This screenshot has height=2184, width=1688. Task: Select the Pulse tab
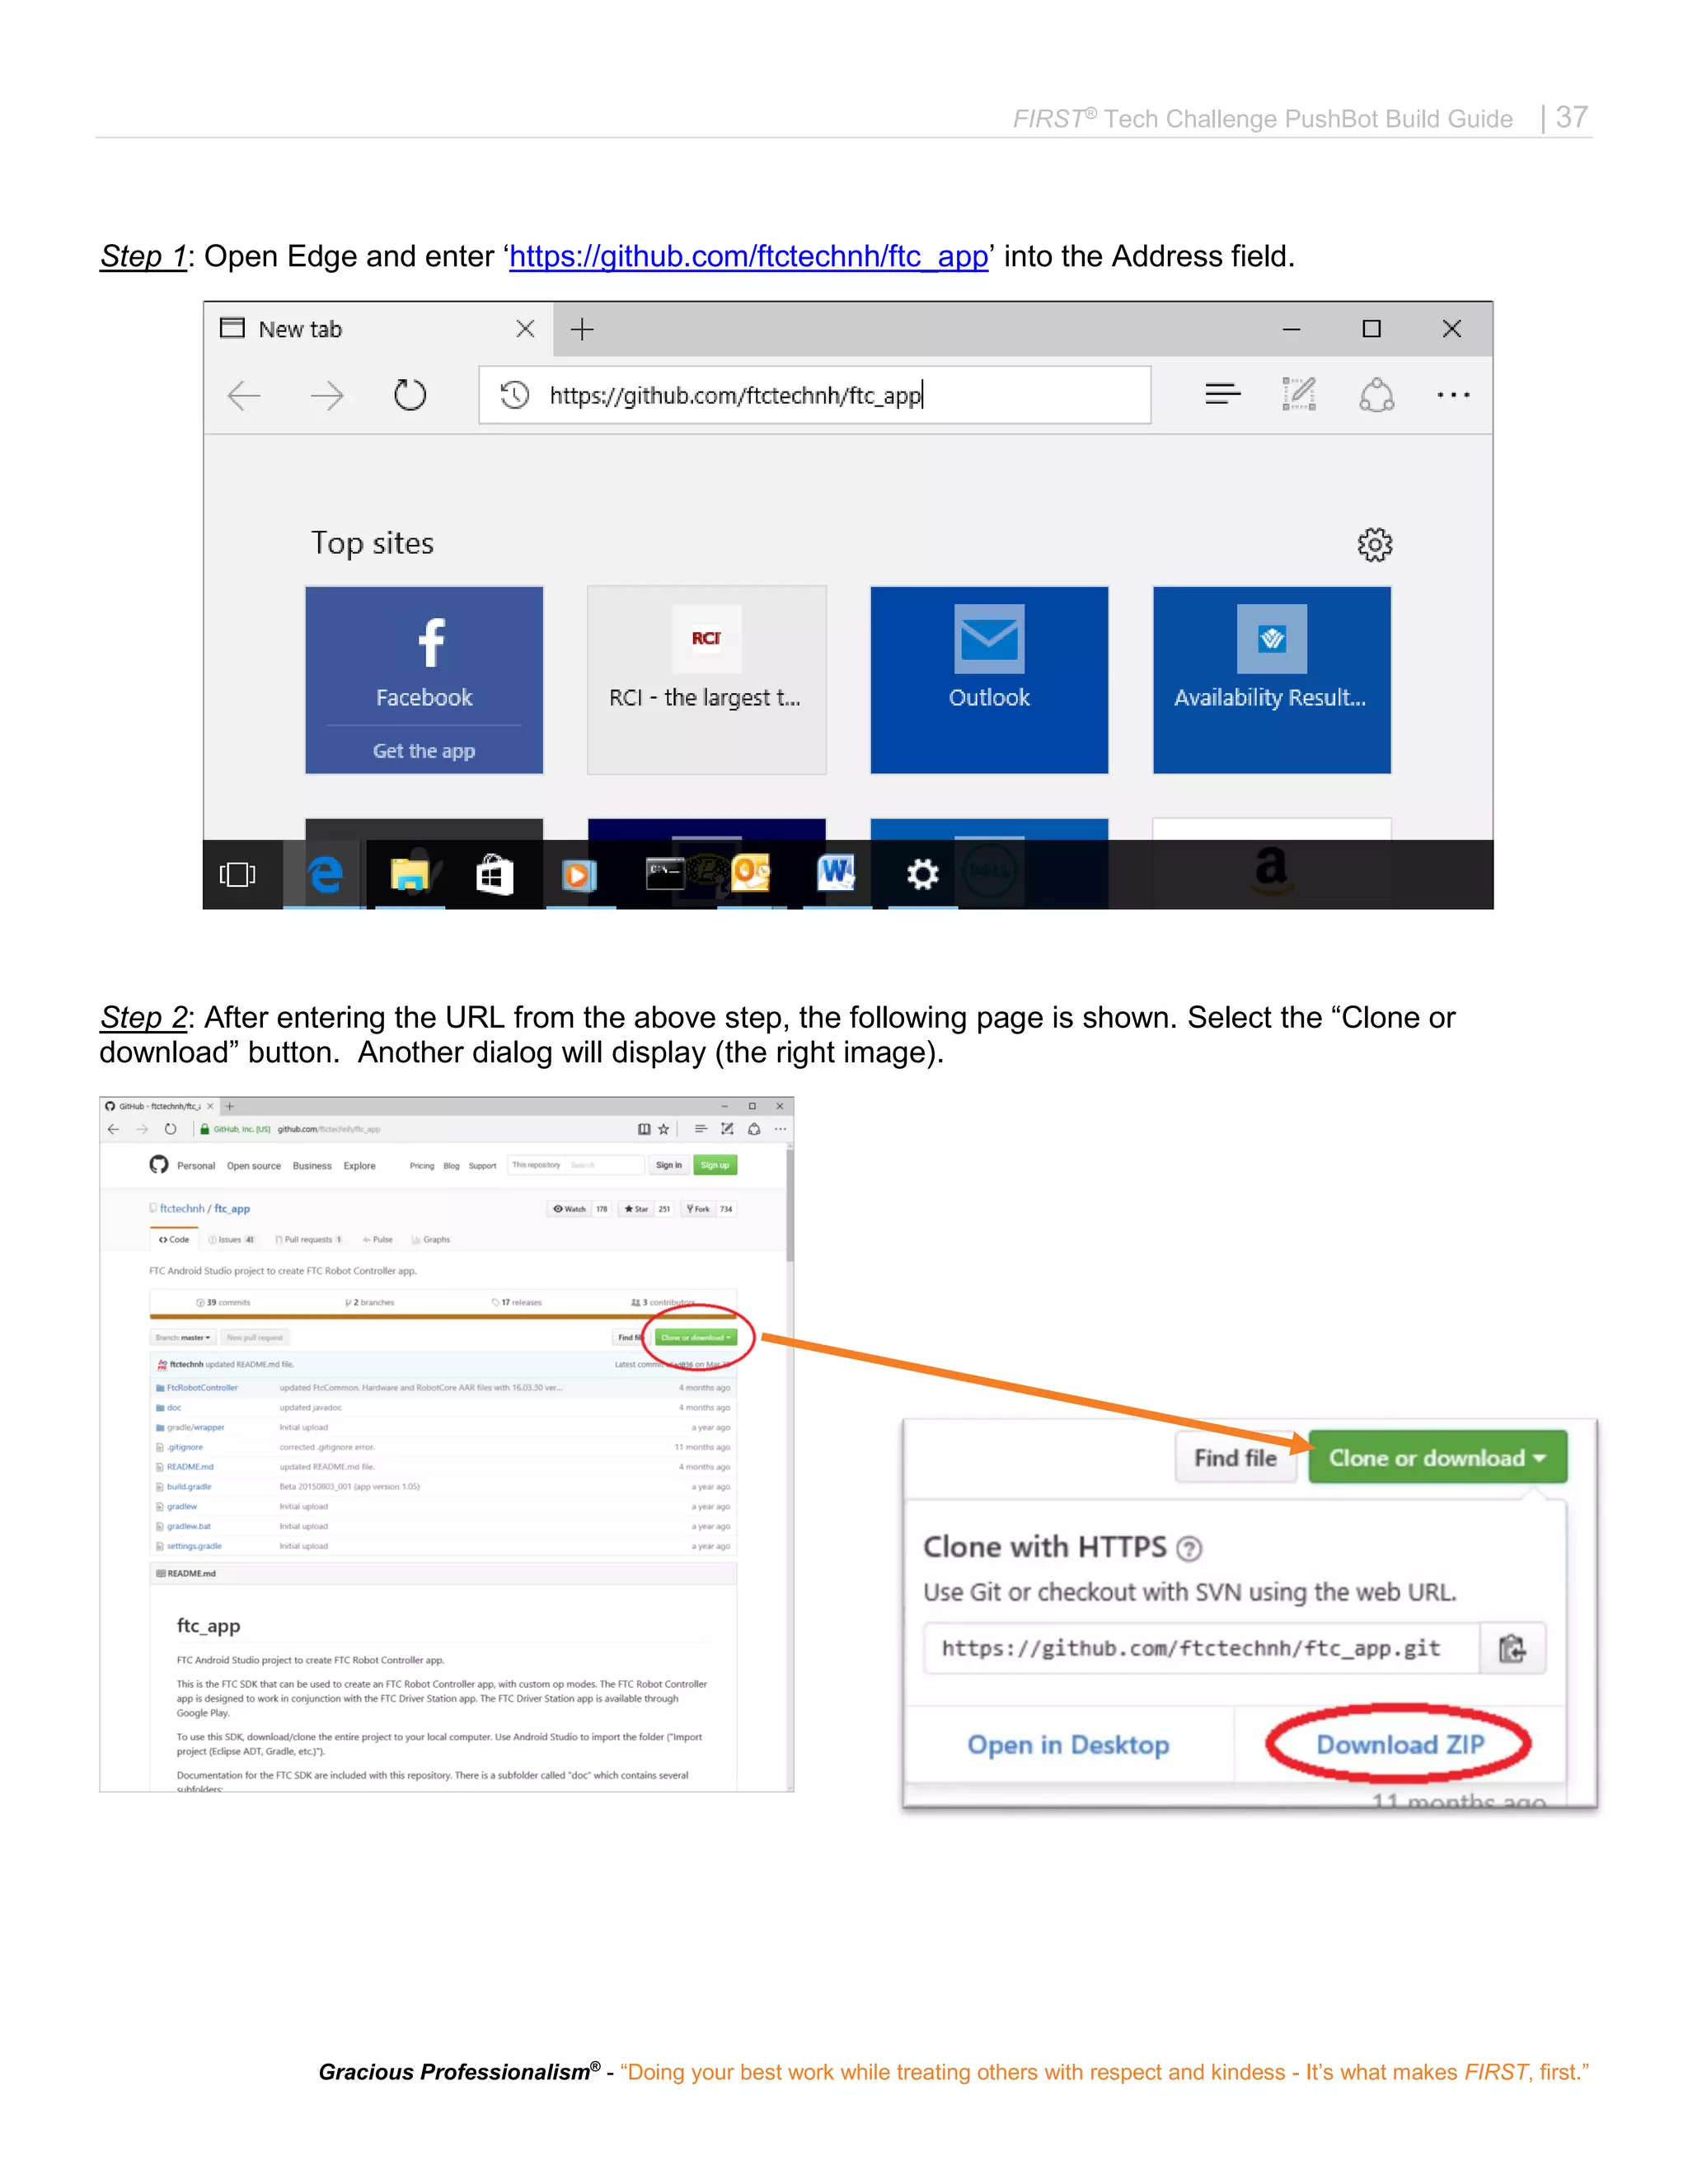pos(378,1240)
